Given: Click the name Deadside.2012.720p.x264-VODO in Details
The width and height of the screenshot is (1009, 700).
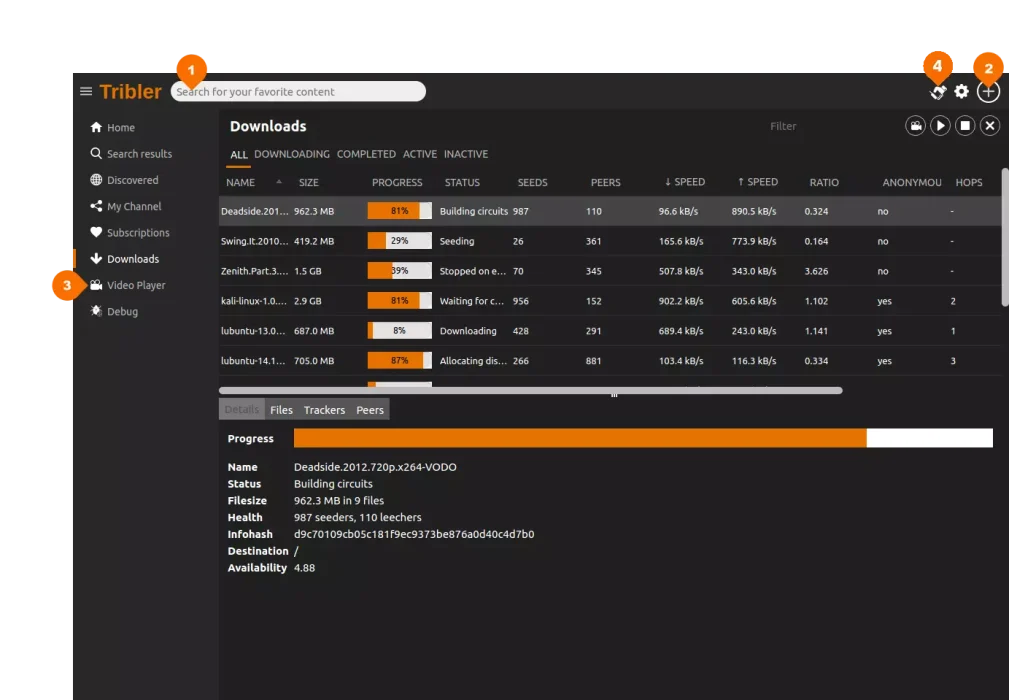Looking at the screenshot, I should pos(375,467).
